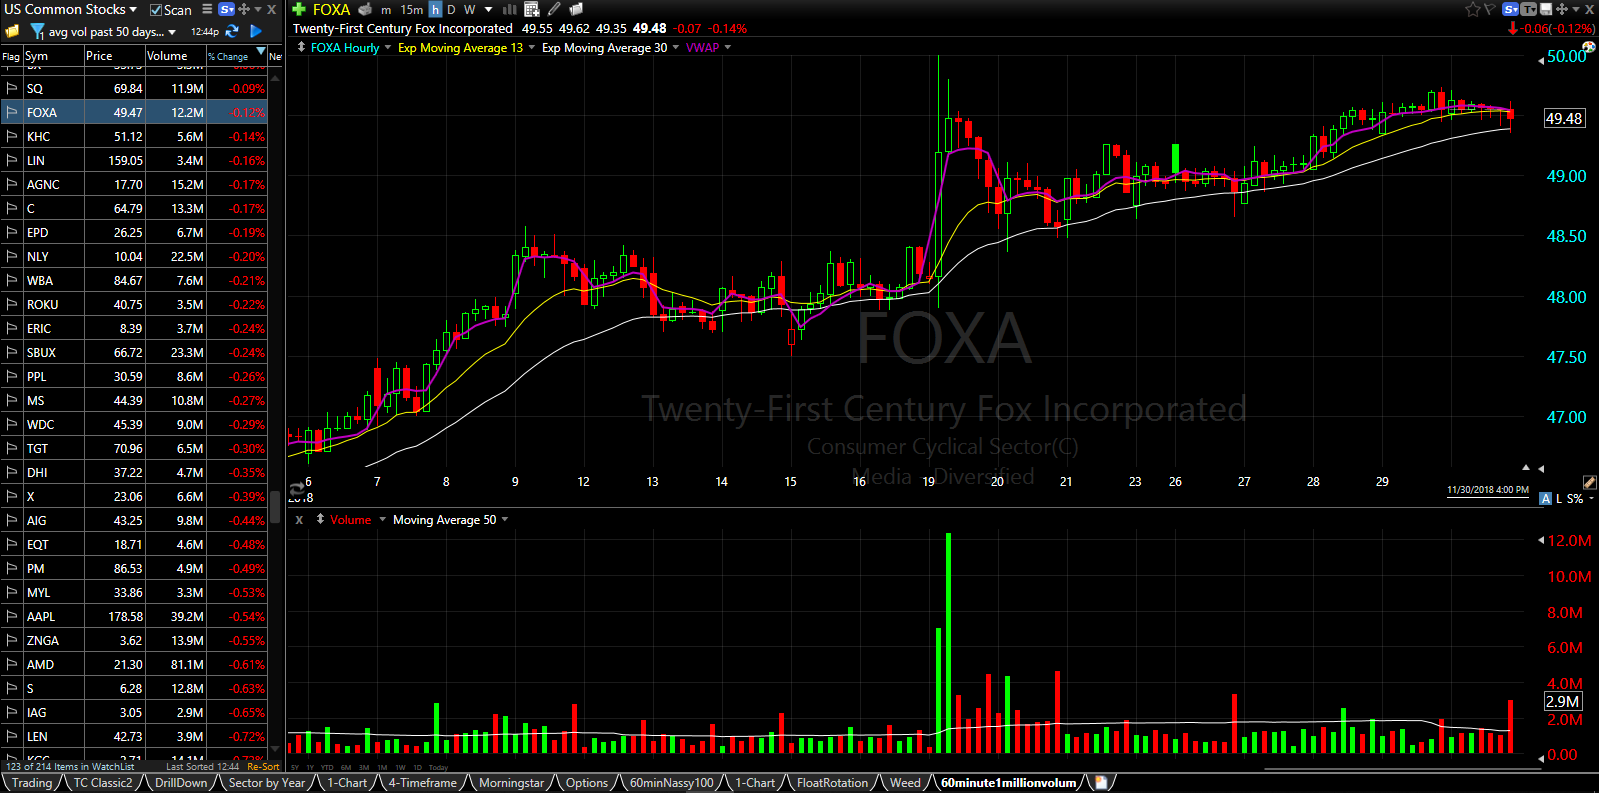Screen dimensions: 1599x793
Task: Open chart 'S' symbol link dropdown
Action: (1510, 9)
